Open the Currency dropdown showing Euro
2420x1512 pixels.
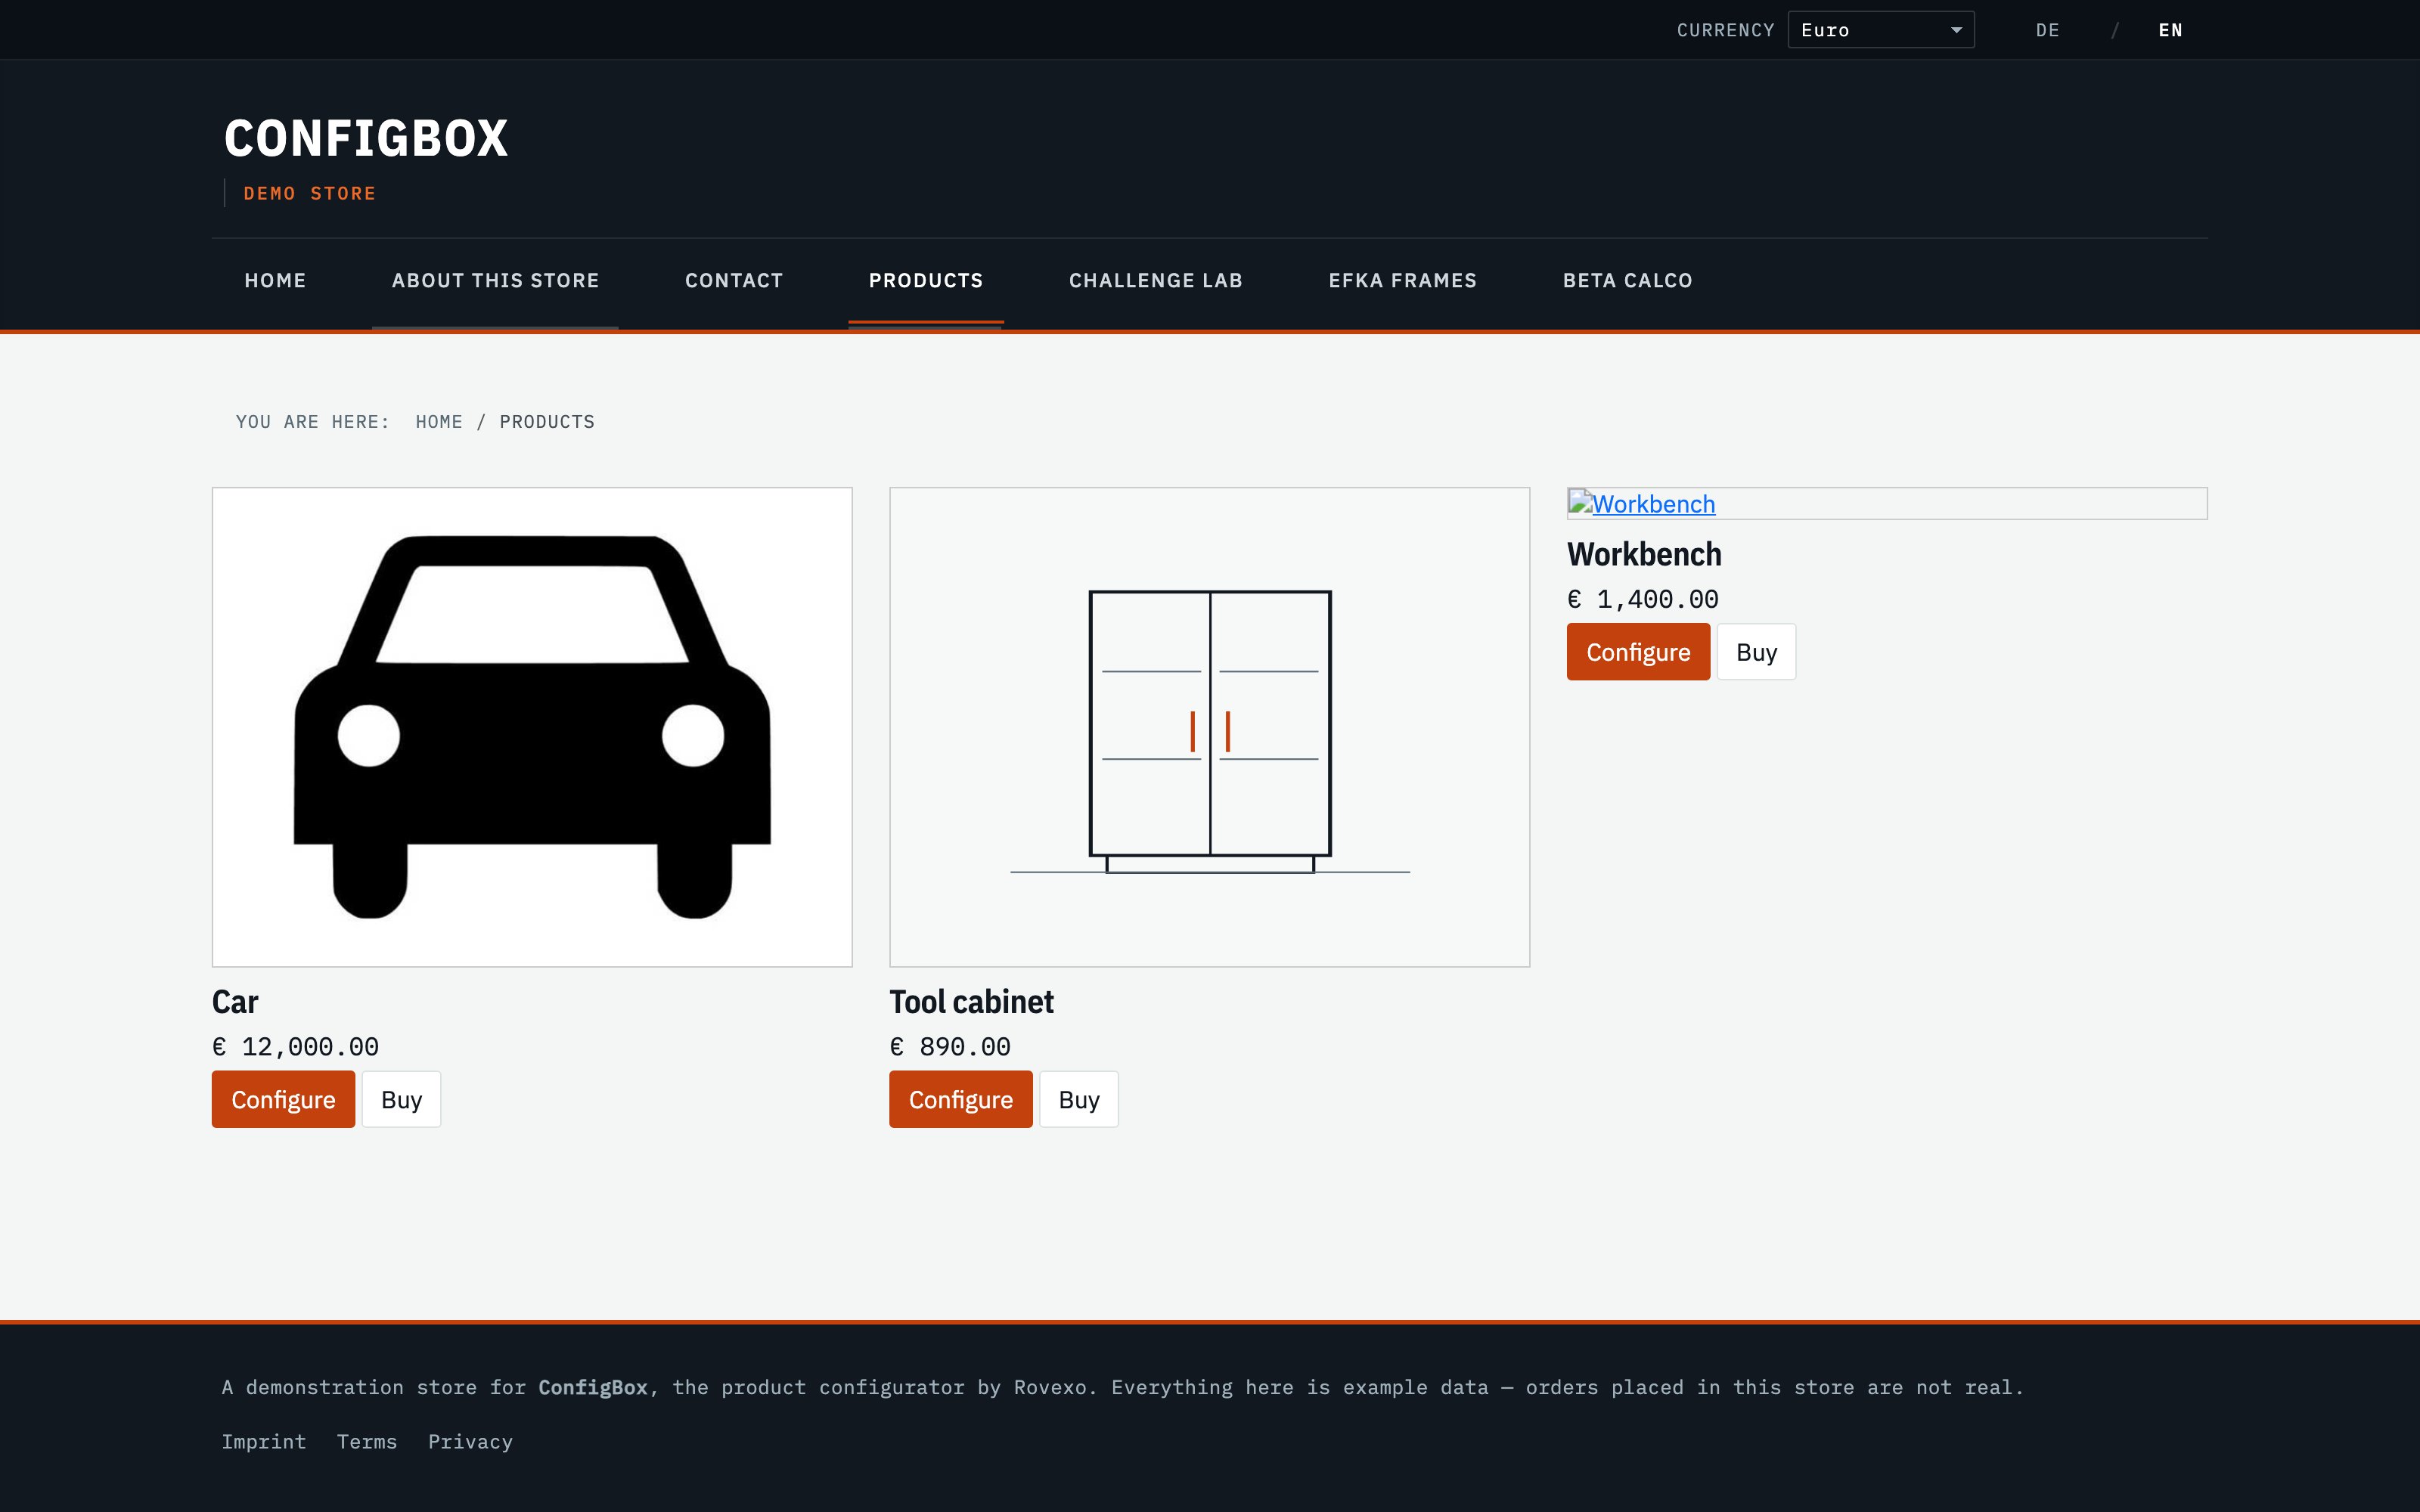(x=1880, y=30)
